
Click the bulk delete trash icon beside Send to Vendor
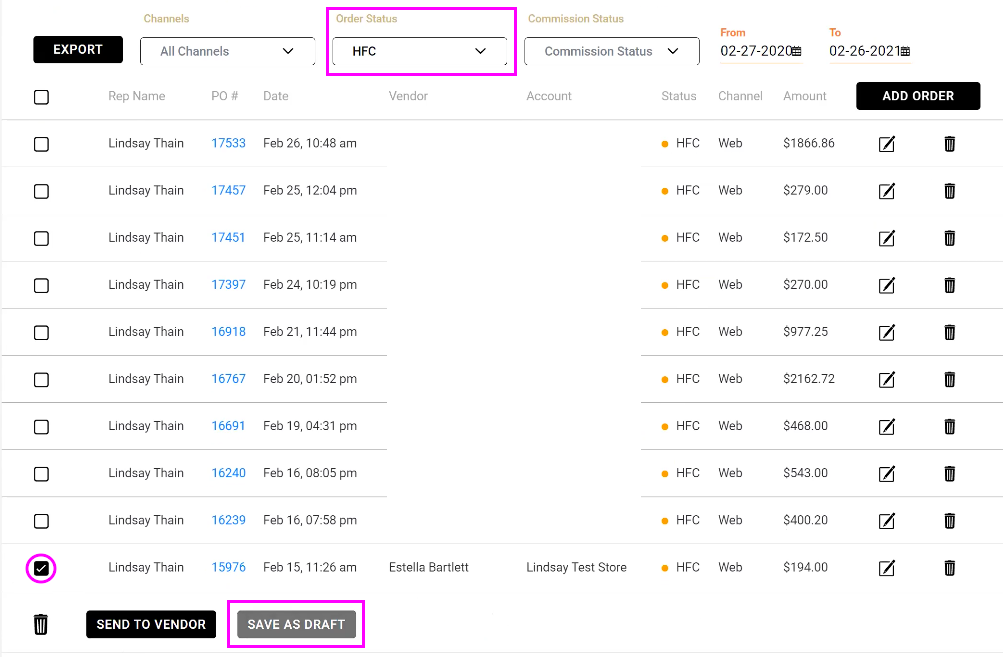tap(41, 625)
